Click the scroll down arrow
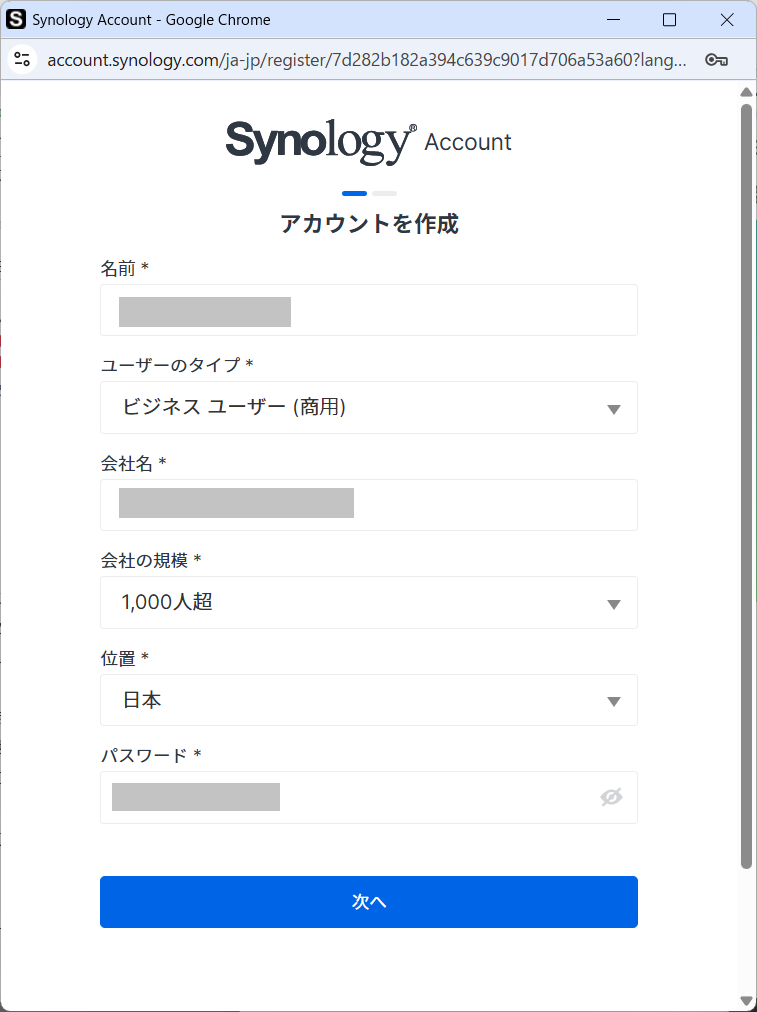This screenshot has width=757, height=1012. [746, 1000]
